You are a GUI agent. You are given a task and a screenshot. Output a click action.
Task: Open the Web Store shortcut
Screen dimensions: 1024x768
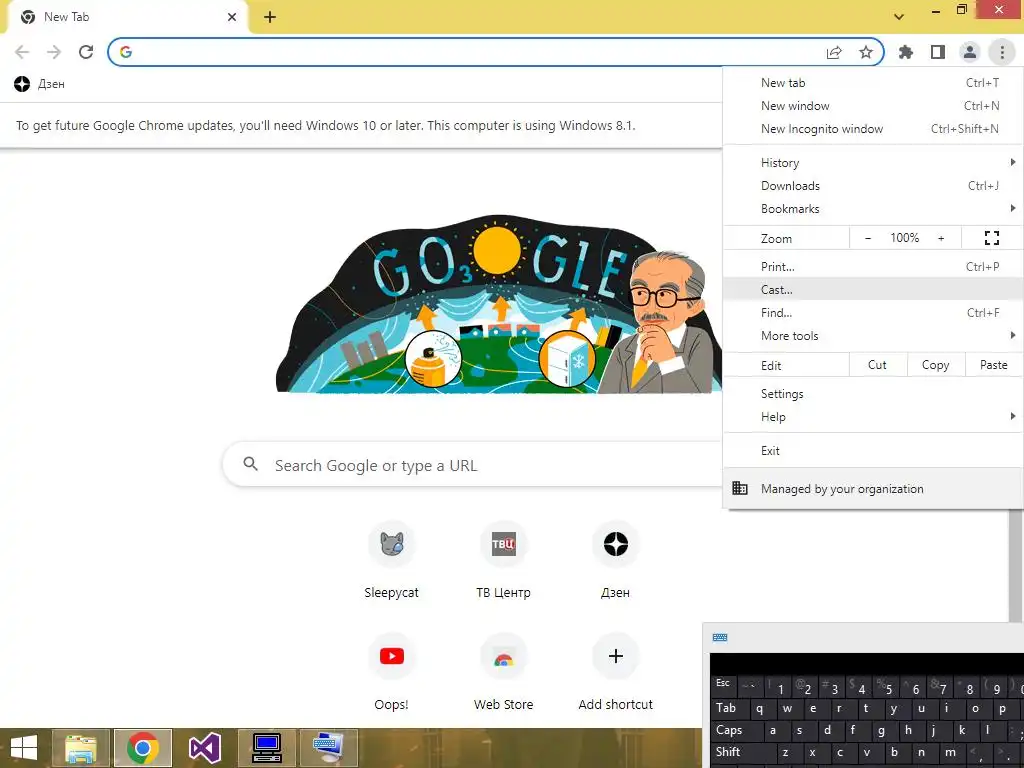[x=503, y=673]
